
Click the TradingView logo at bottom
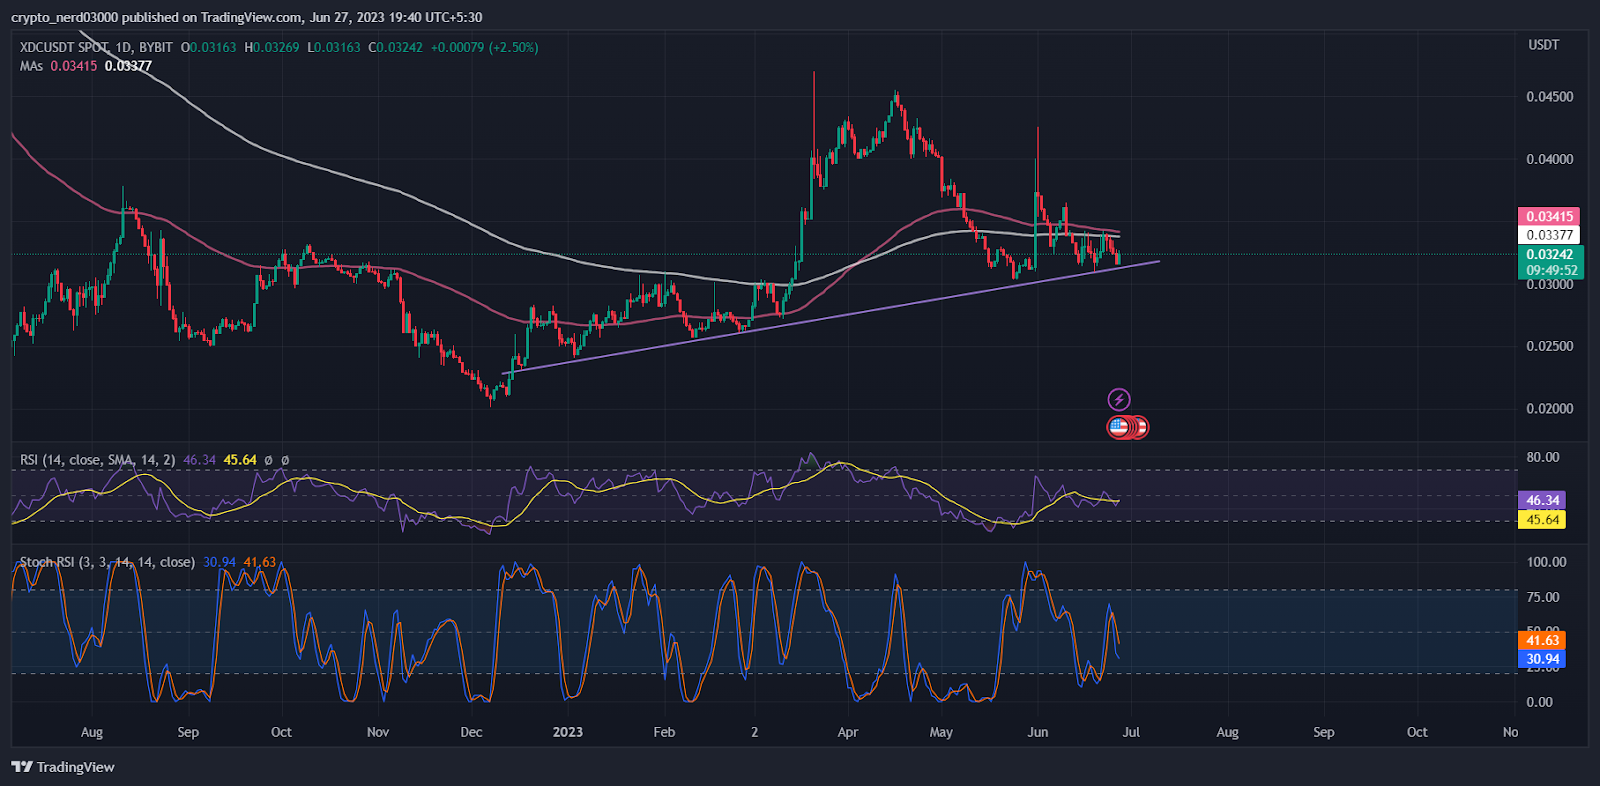click(63, 767)
